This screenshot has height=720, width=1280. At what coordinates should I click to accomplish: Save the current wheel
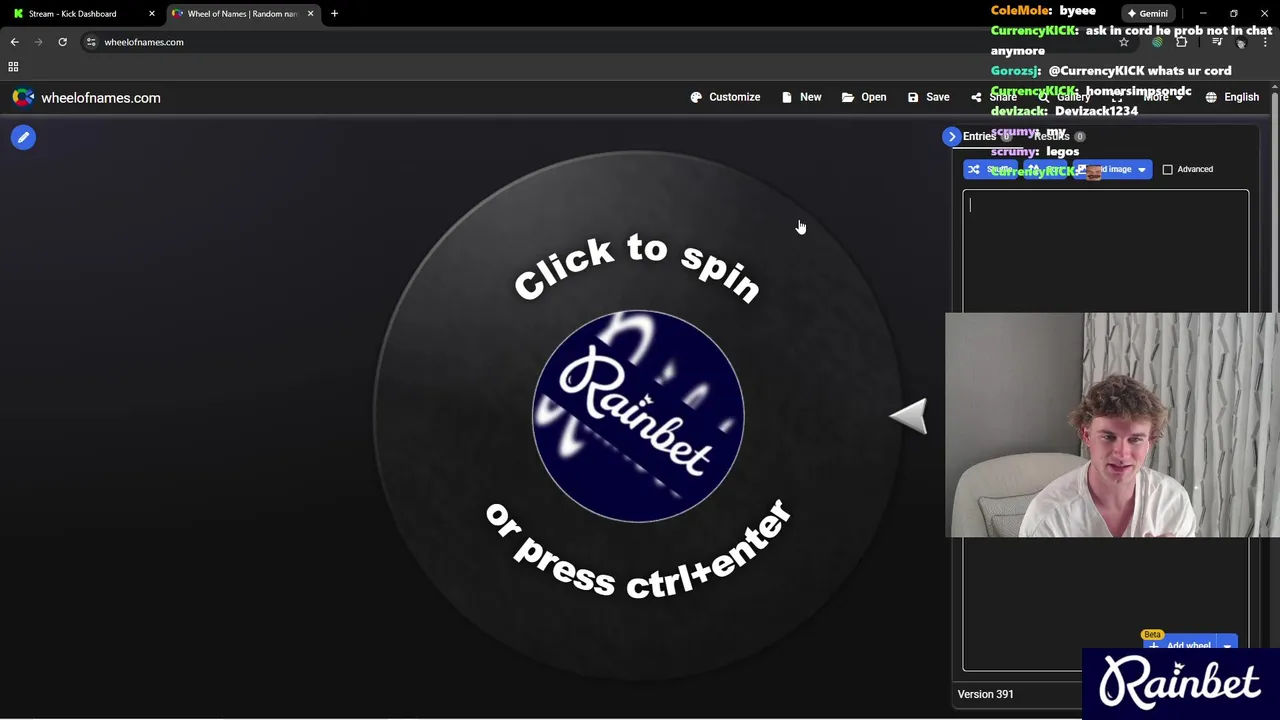(x=928, y=97)
